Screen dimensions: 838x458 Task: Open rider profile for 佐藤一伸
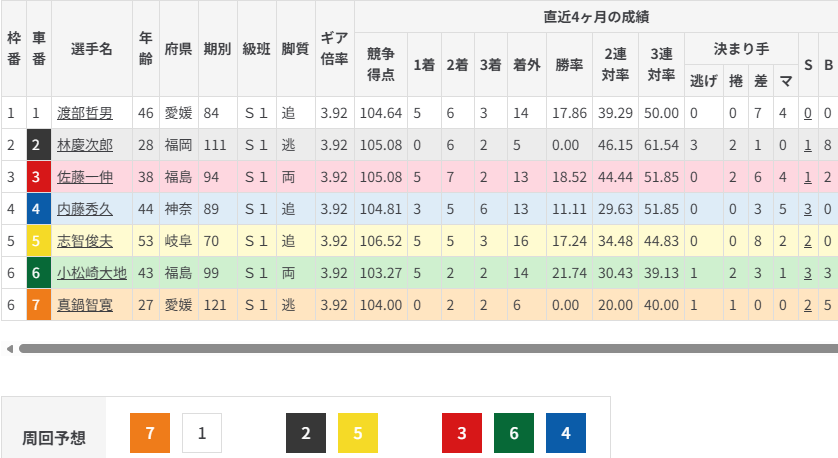pos(85,178)
